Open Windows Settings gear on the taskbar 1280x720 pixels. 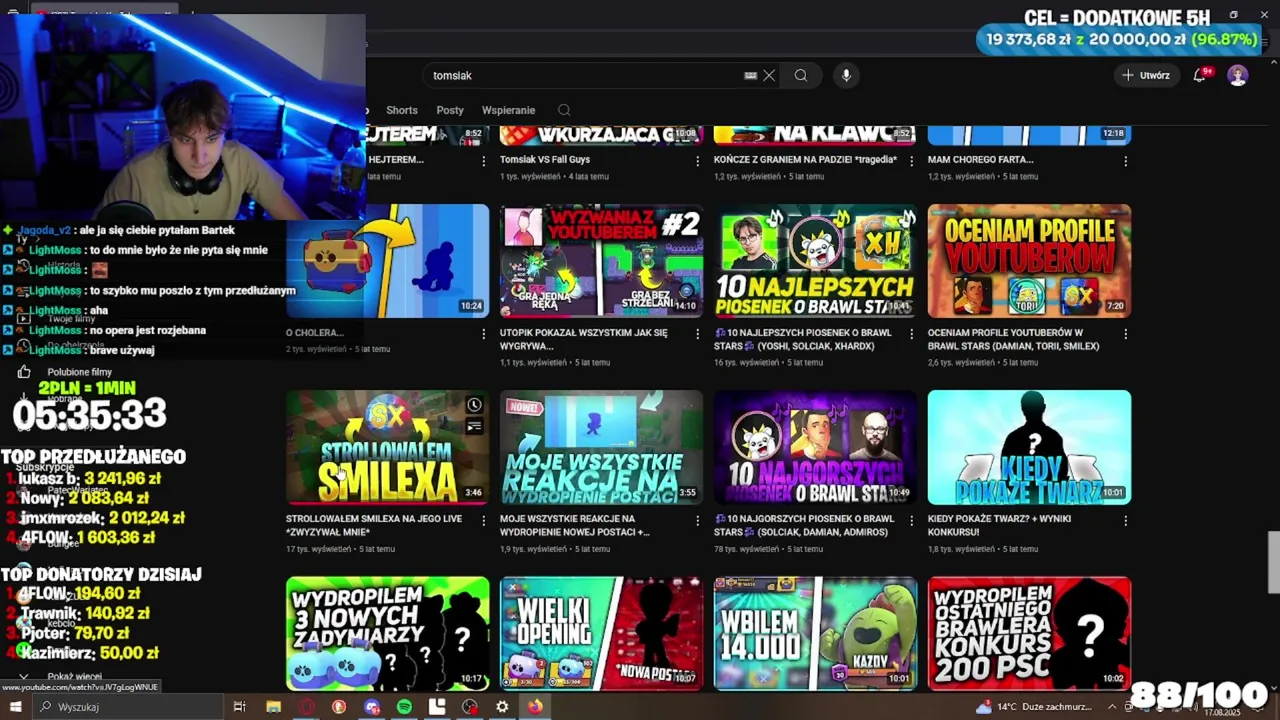pos(502,707)
